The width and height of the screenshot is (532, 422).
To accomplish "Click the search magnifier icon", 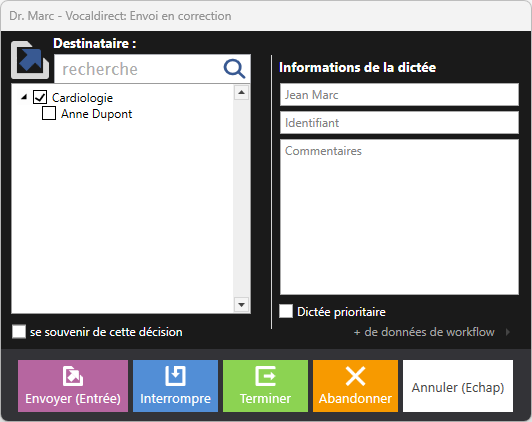I will (x=234, y=69).
